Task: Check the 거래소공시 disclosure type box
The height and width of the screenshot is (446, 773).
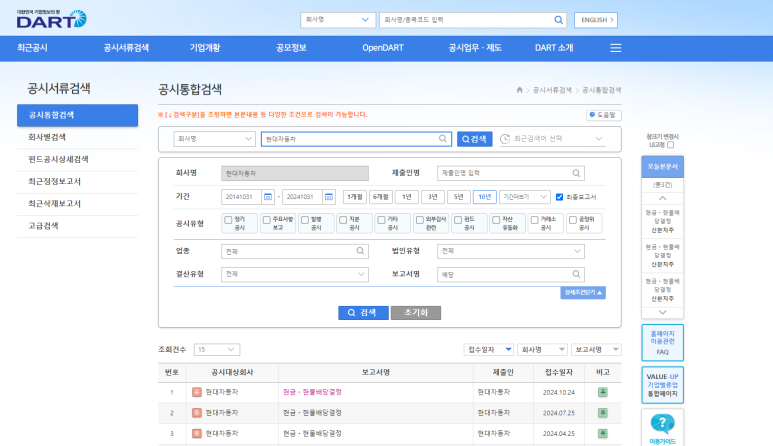Action: point(534,220)
